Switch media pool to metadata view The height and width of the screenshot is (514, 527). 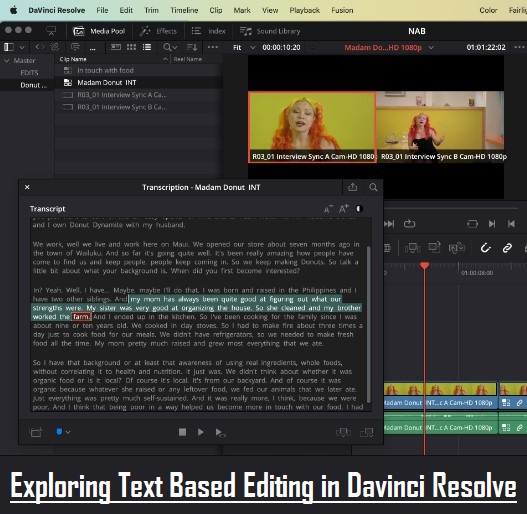click(x=116, y=47)
